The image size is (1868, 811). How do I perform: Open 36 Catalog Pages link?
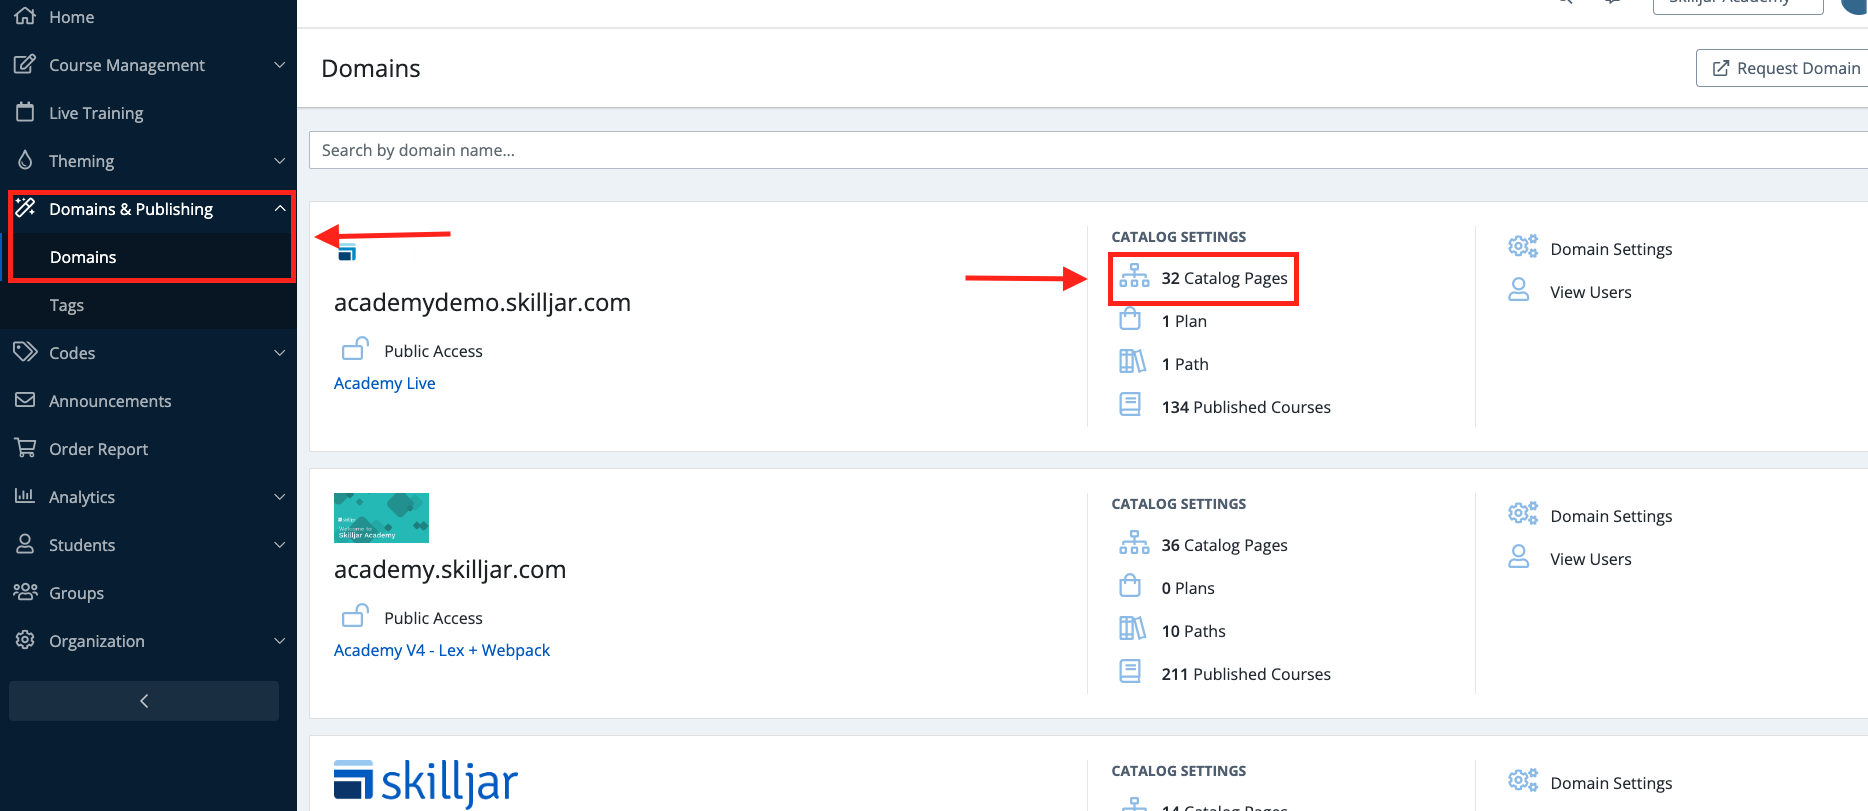(1224, 545)
